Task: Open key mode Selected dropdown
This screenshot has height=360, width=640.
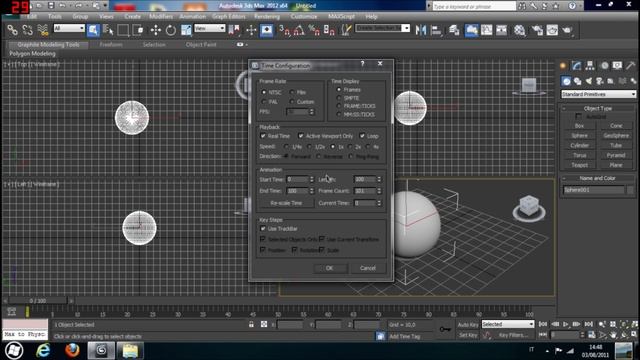Action: [x=507, y=324]
